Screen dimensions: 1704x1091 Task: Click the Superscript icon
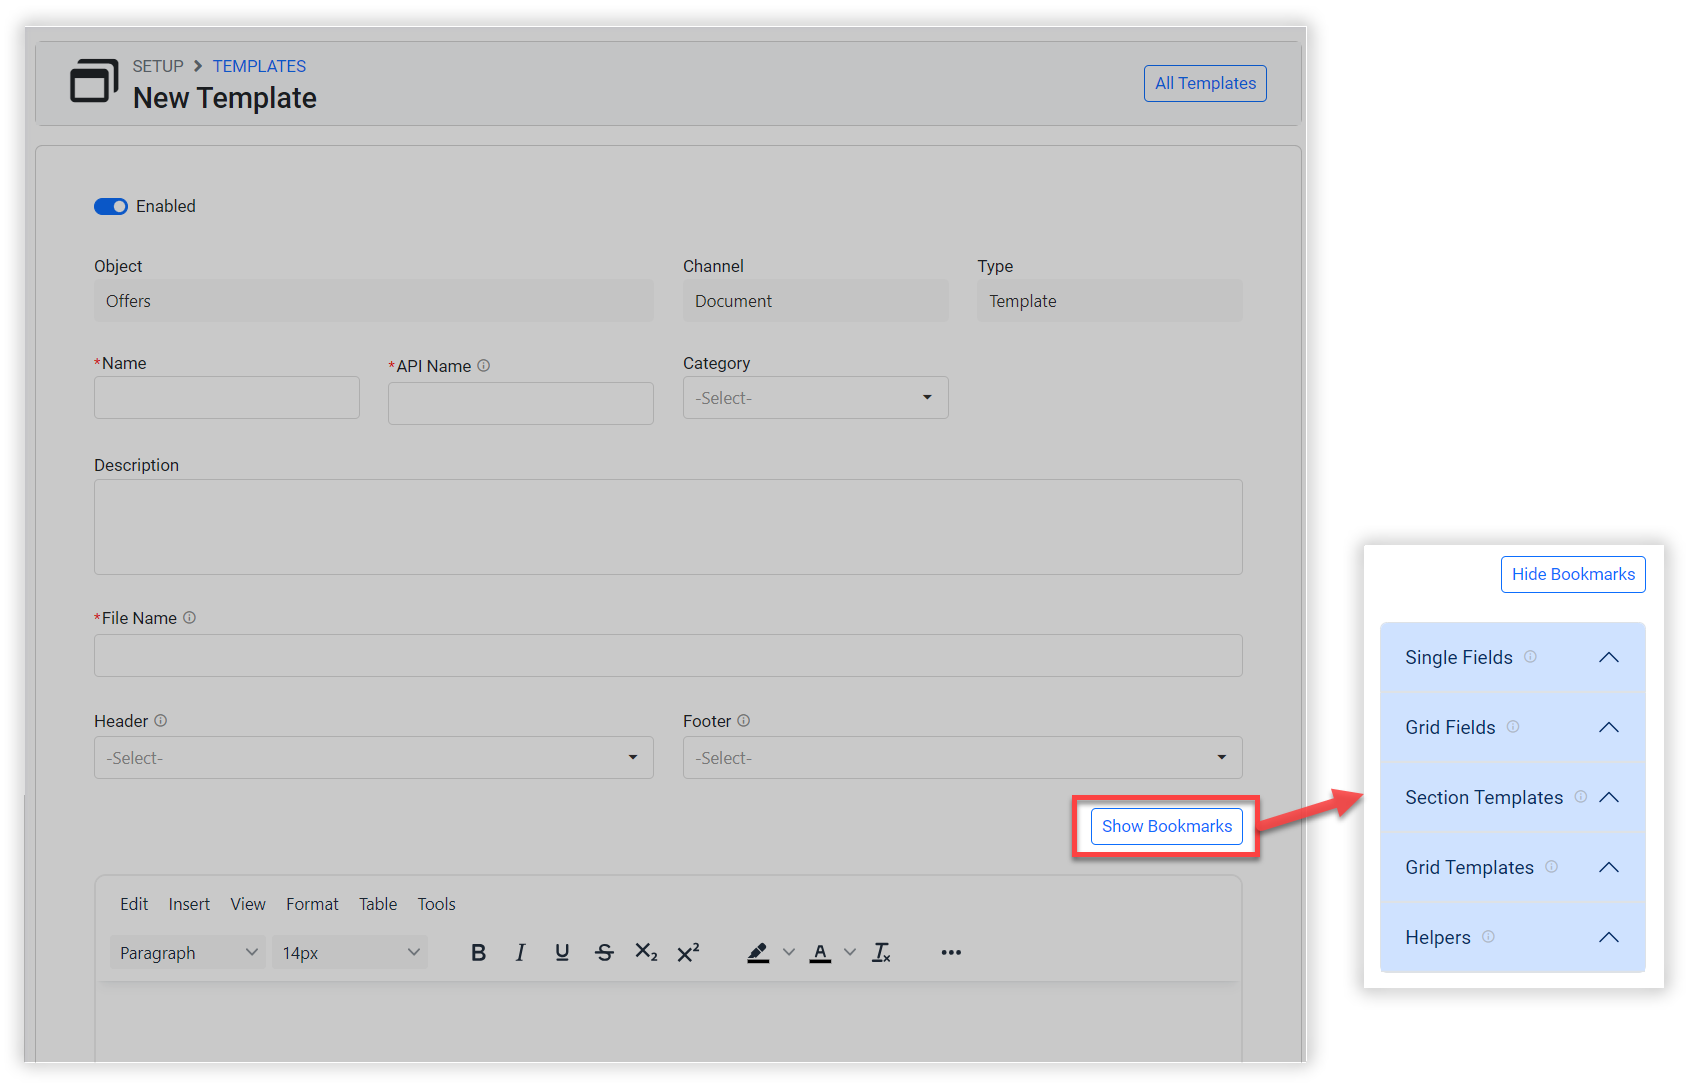pos(688,953)
